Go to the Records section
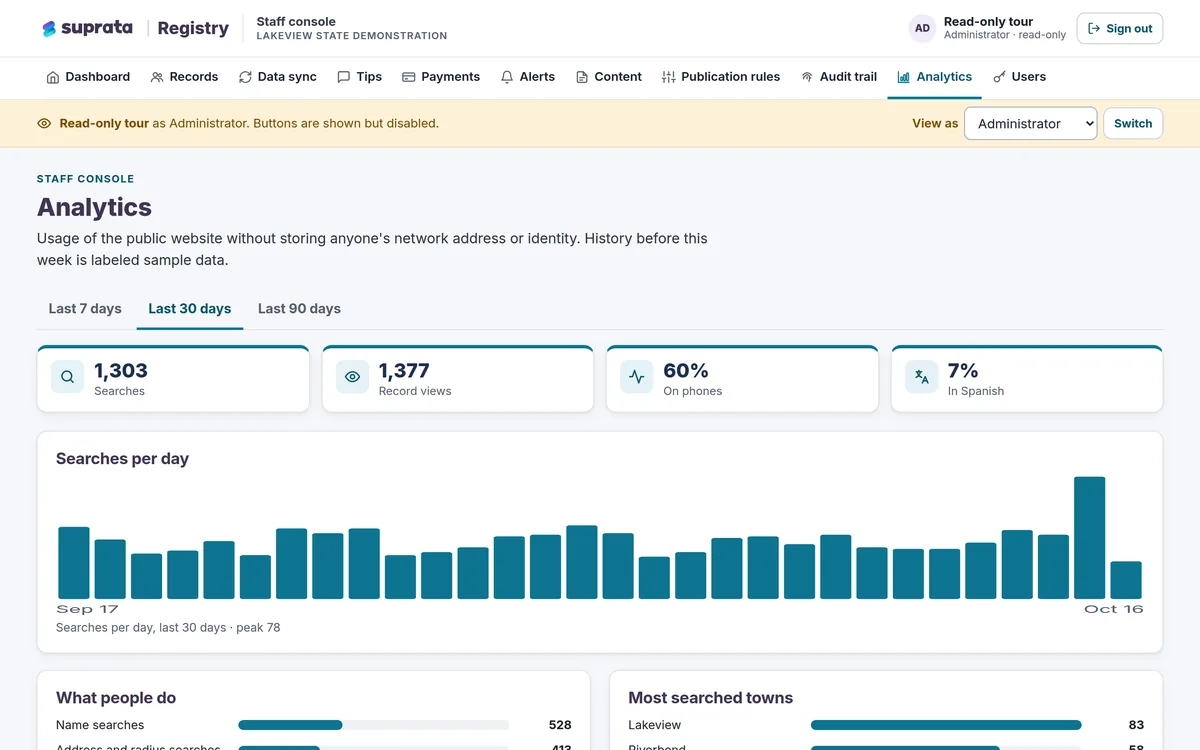The width and height of the screenshot is (1200, 750). click(x=184, y=77)
